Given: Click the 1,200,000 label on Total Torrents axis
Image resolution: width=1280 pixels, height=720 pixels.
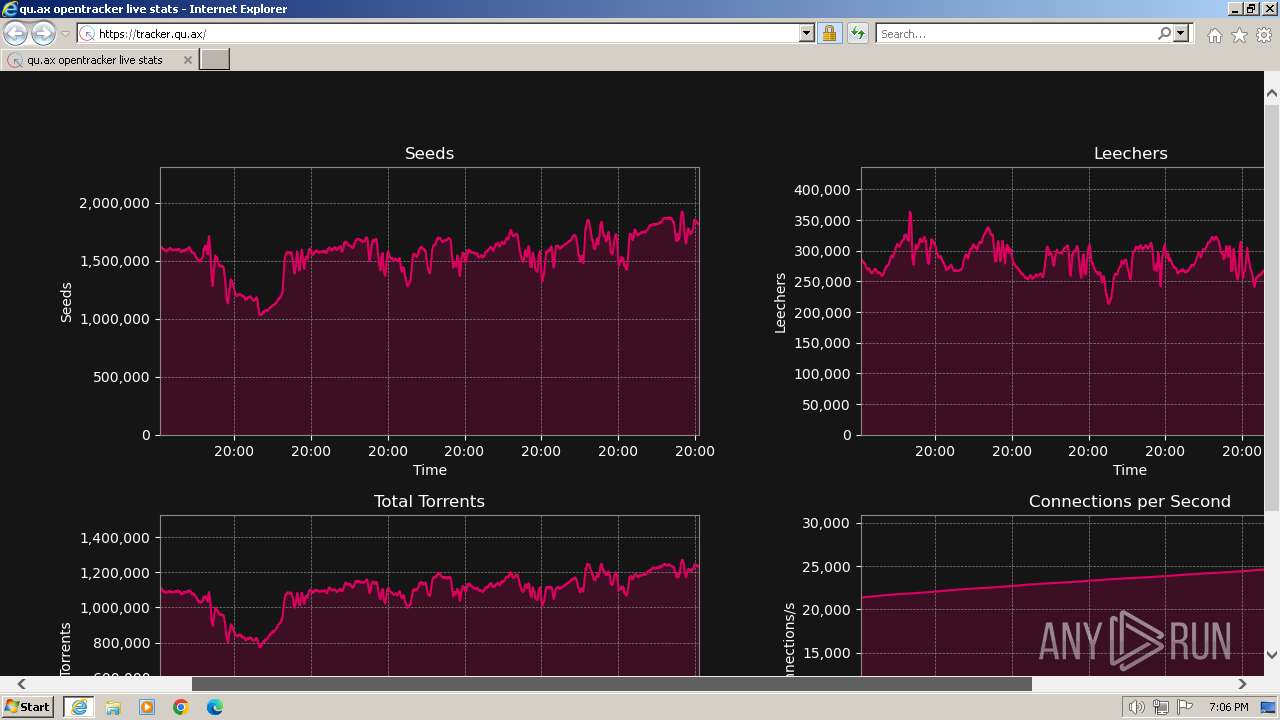Looking at the screenshot, I should pos(114,573).
